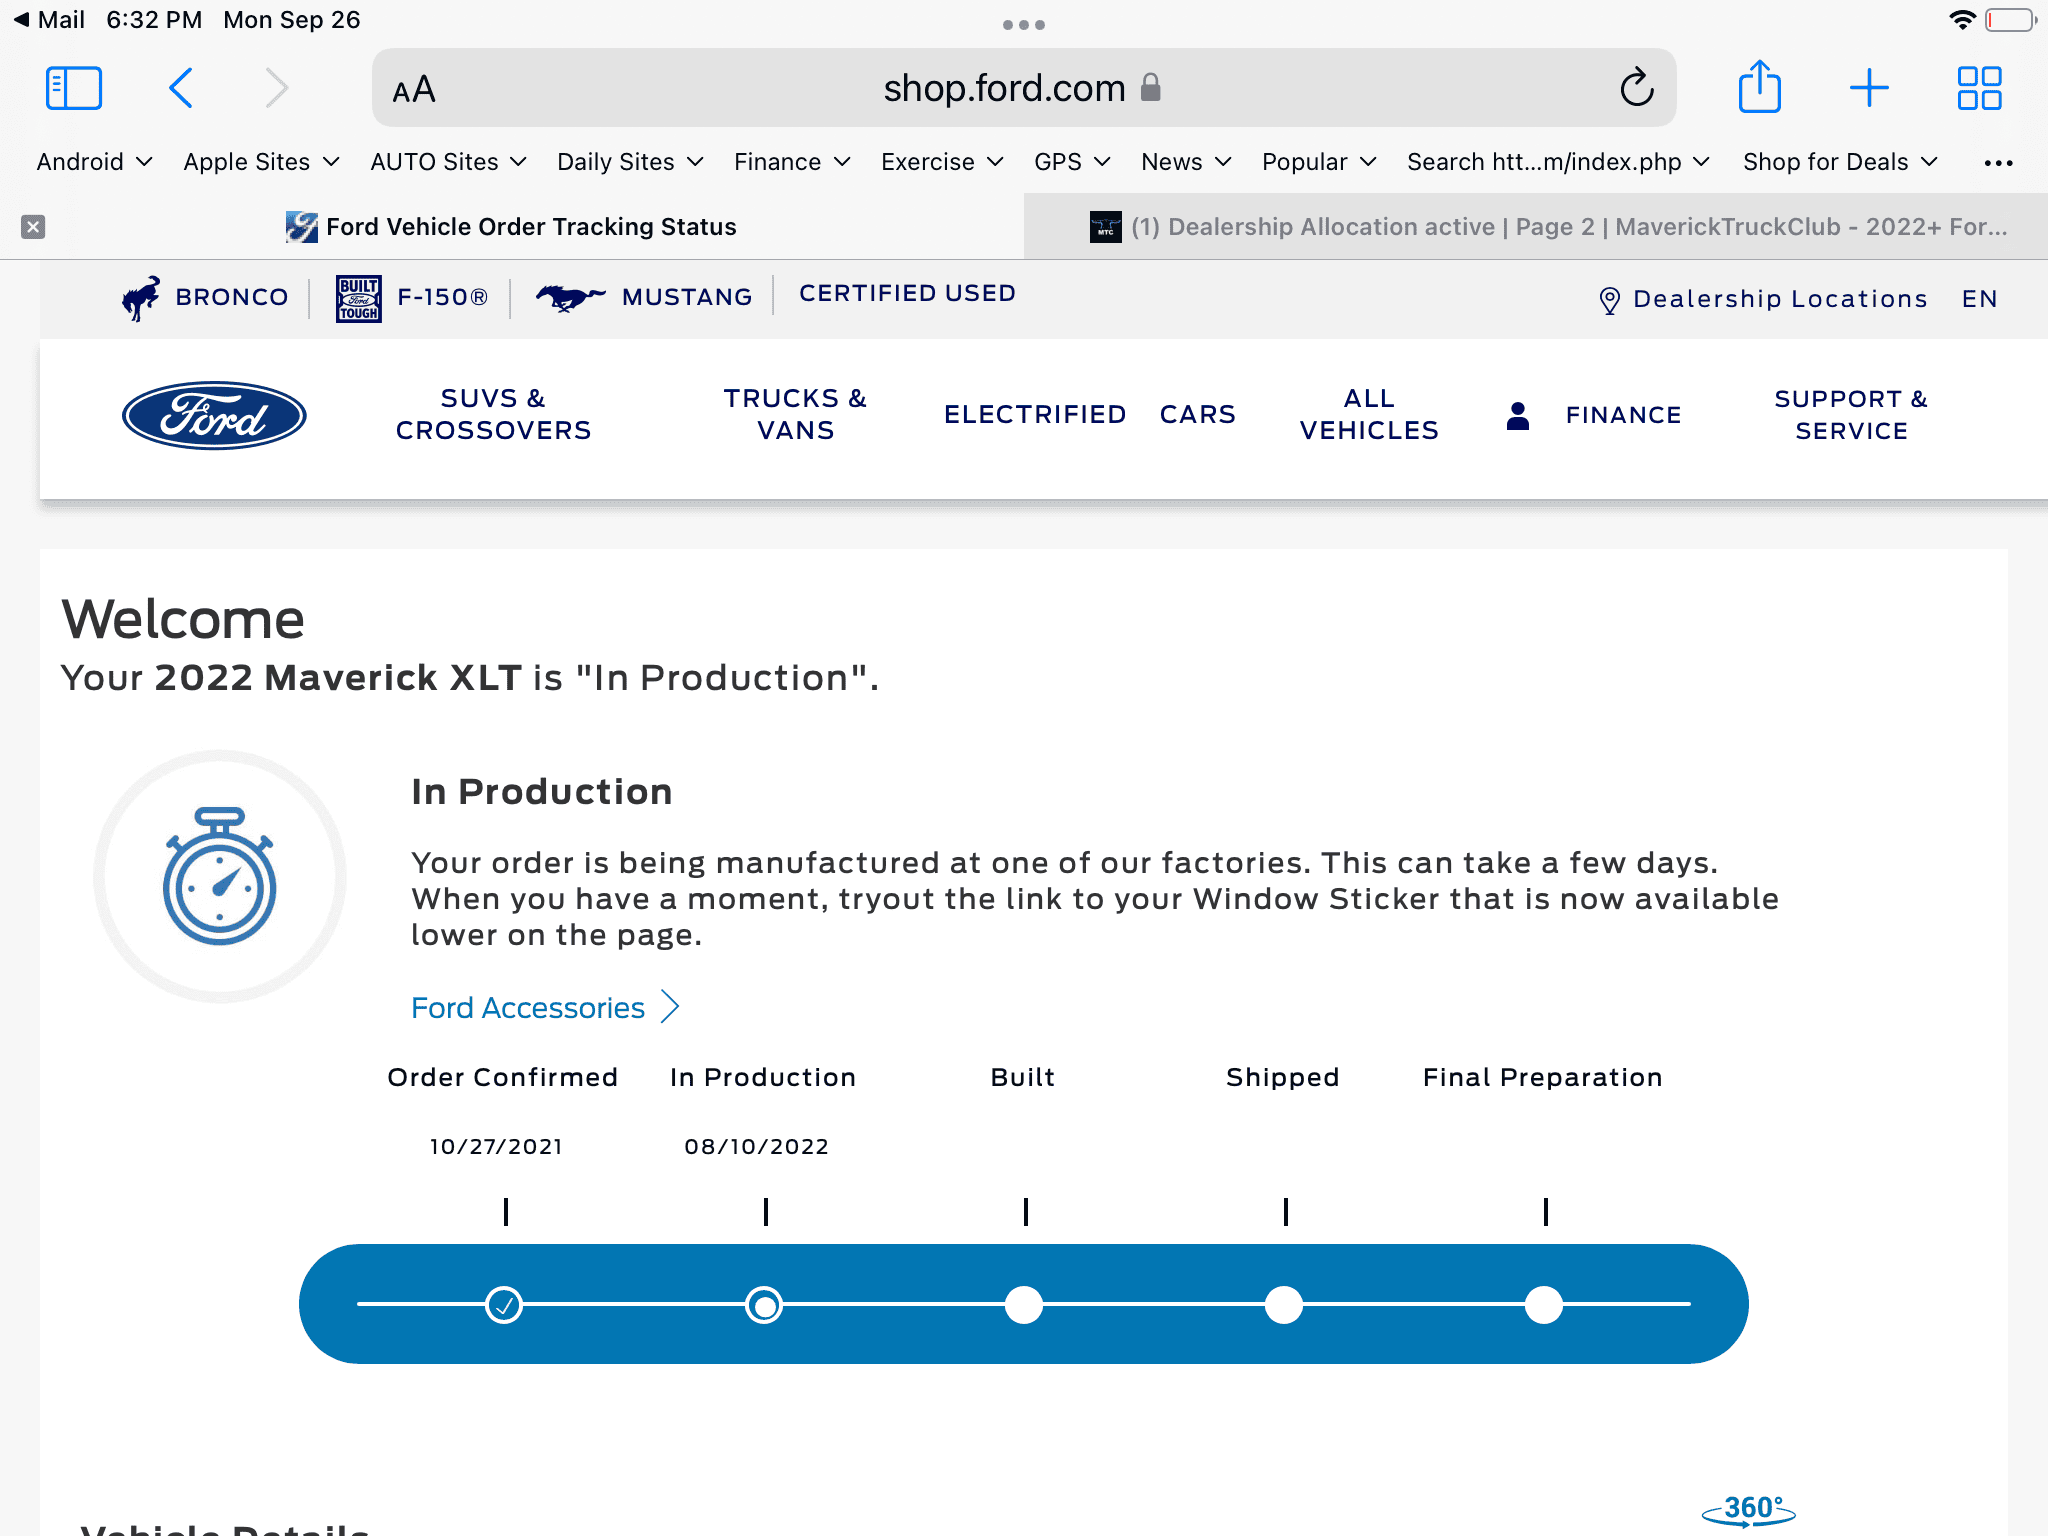The width and height of the screenshot is (2048, 1536).
Task: Select the Ford Vehicle Order Tracking Status tab
Action: click(512, 227)
